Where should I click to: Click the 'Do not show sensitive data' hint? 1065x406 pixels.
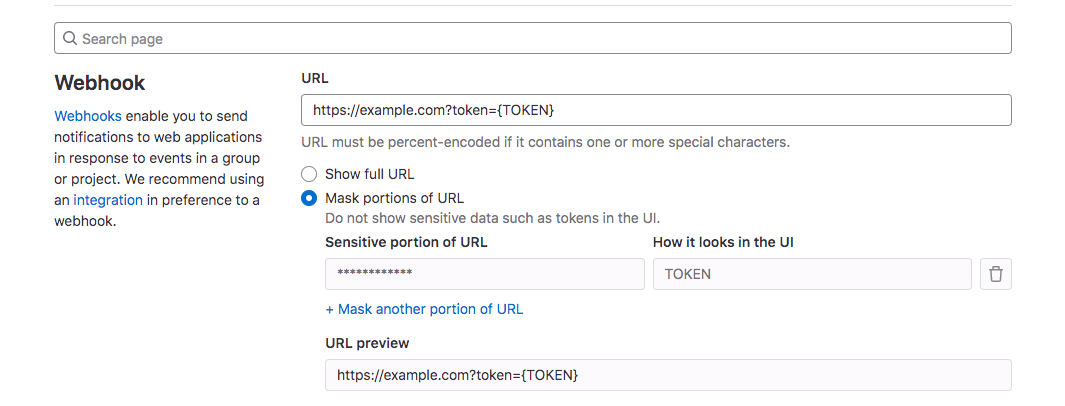(492, 217)
